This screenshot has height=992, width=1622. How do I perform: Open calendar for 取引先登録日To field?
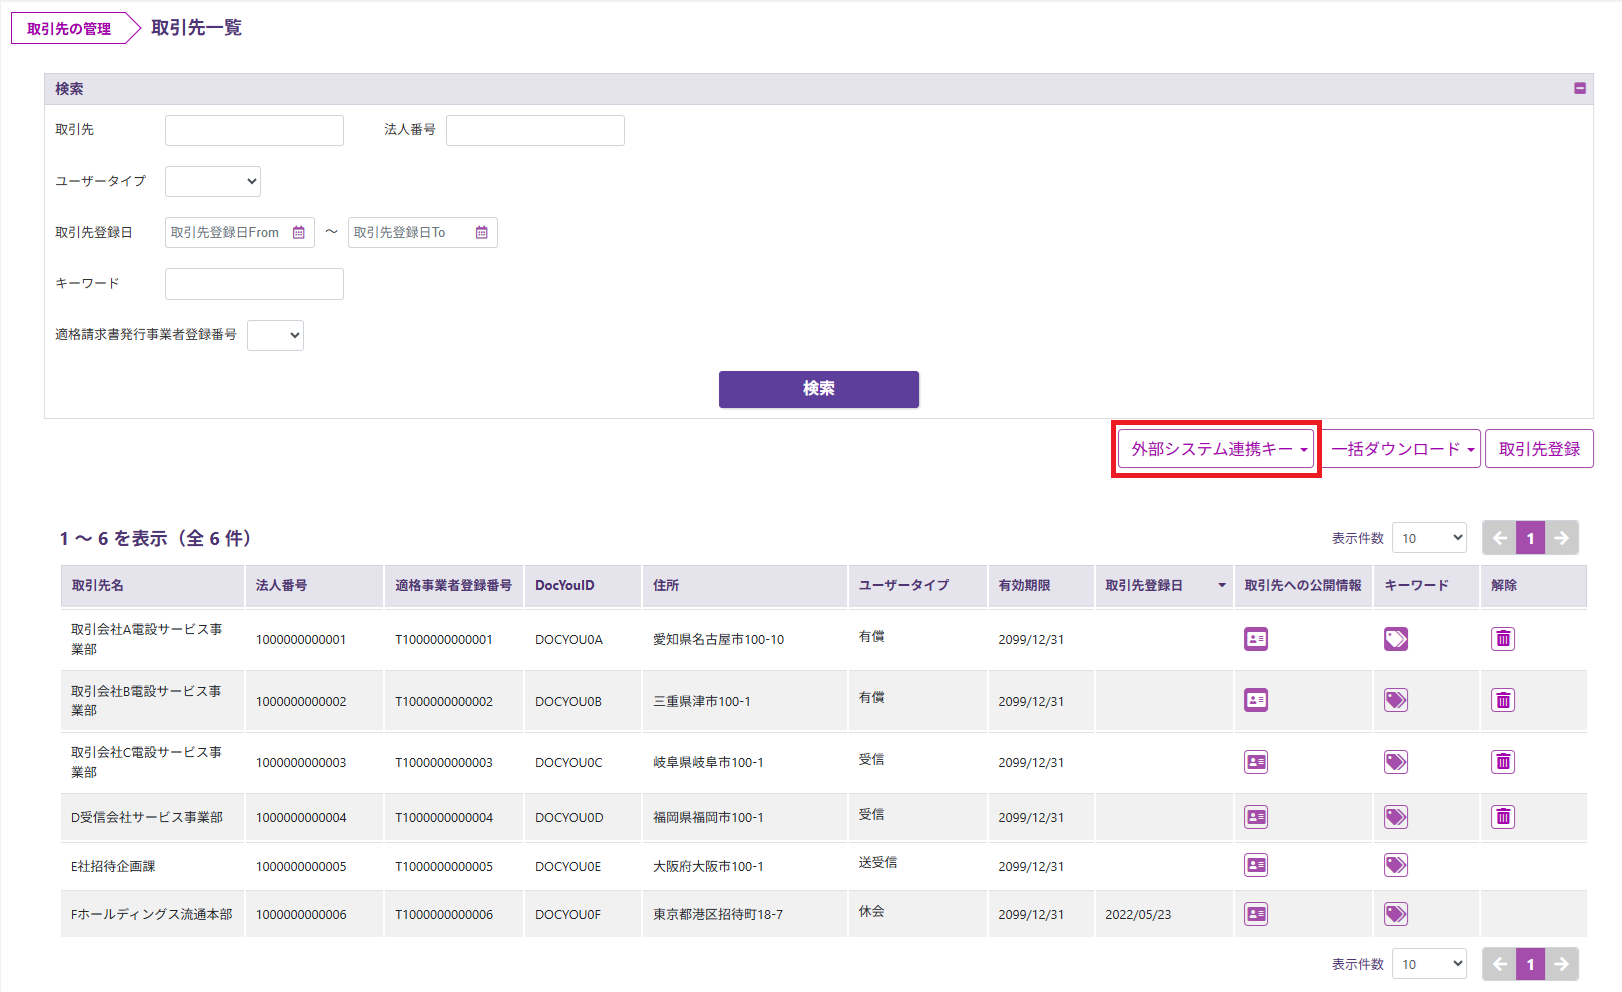pos(482,233)
